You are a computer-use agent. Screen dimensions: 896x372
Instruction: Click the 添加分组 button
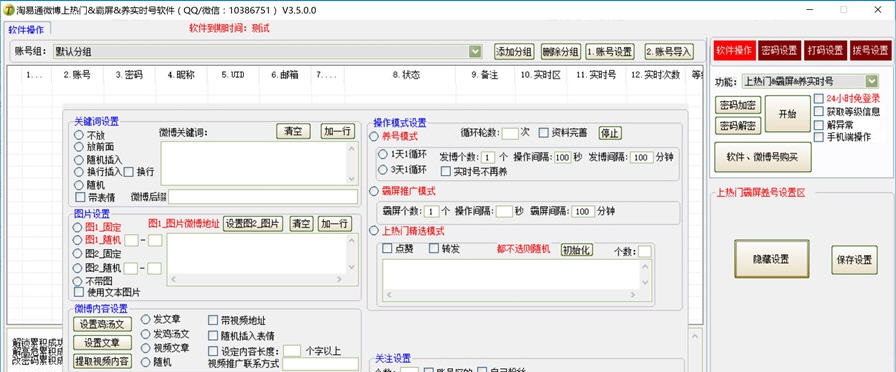coord(514,51)
